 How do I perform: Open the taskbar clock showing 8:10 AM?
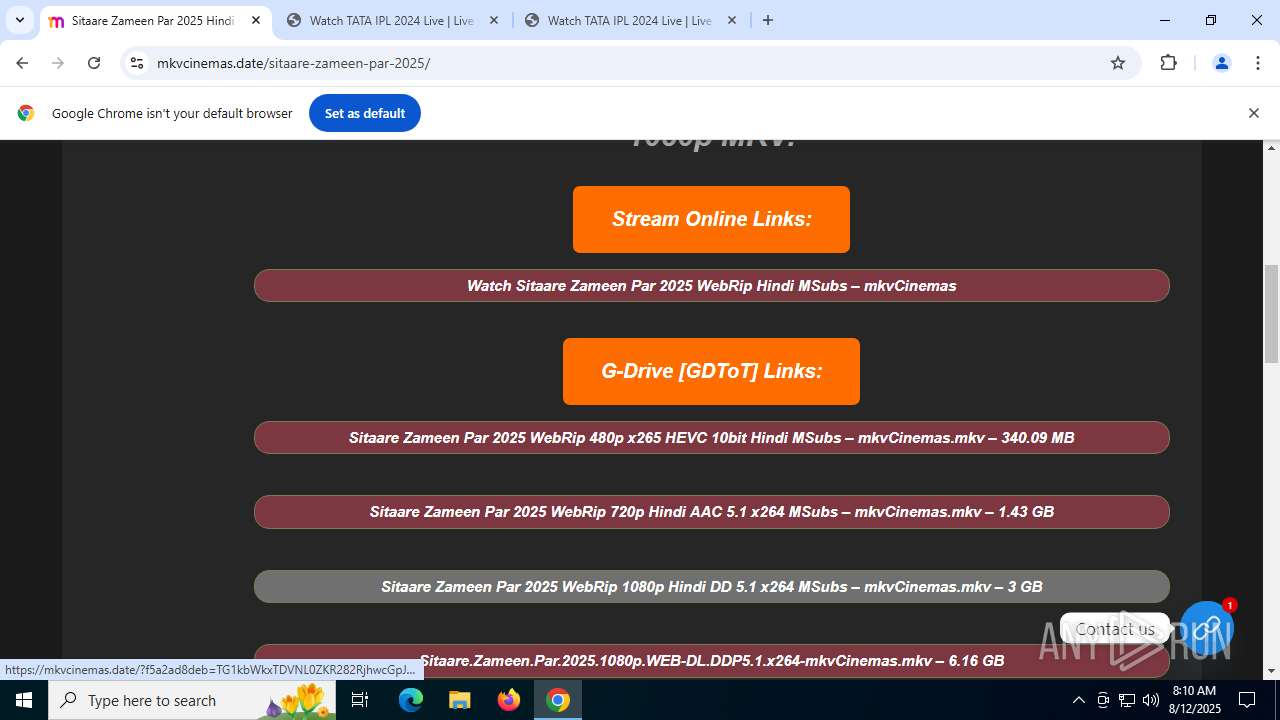pos(1194,700)
